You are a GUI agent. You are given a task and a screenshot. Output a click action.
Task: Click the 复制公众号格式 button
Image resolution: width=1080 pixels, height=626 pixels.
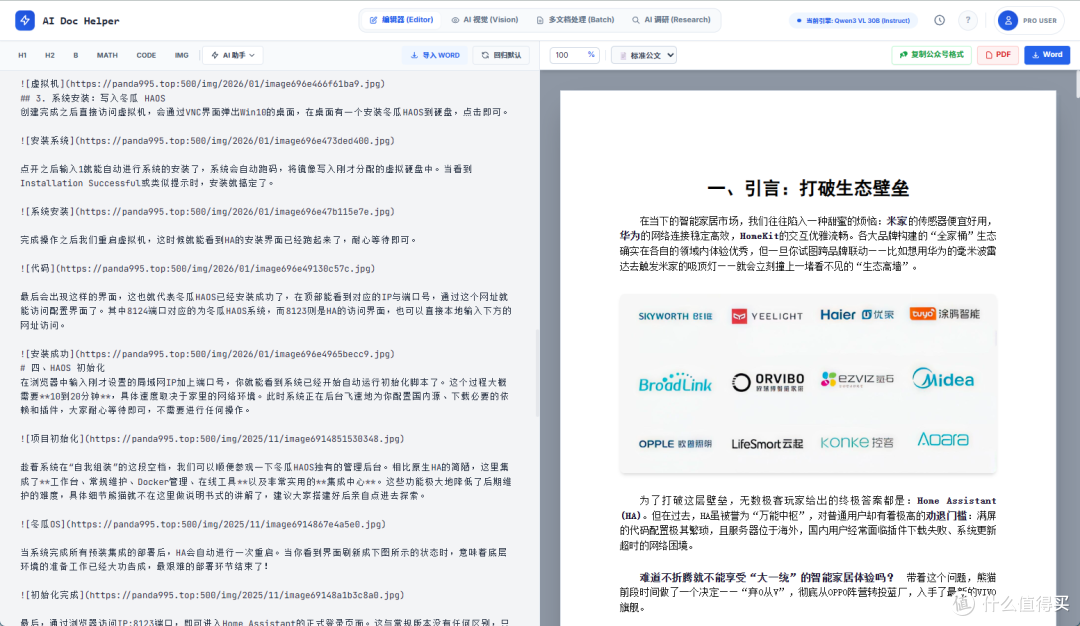point(931,55)
